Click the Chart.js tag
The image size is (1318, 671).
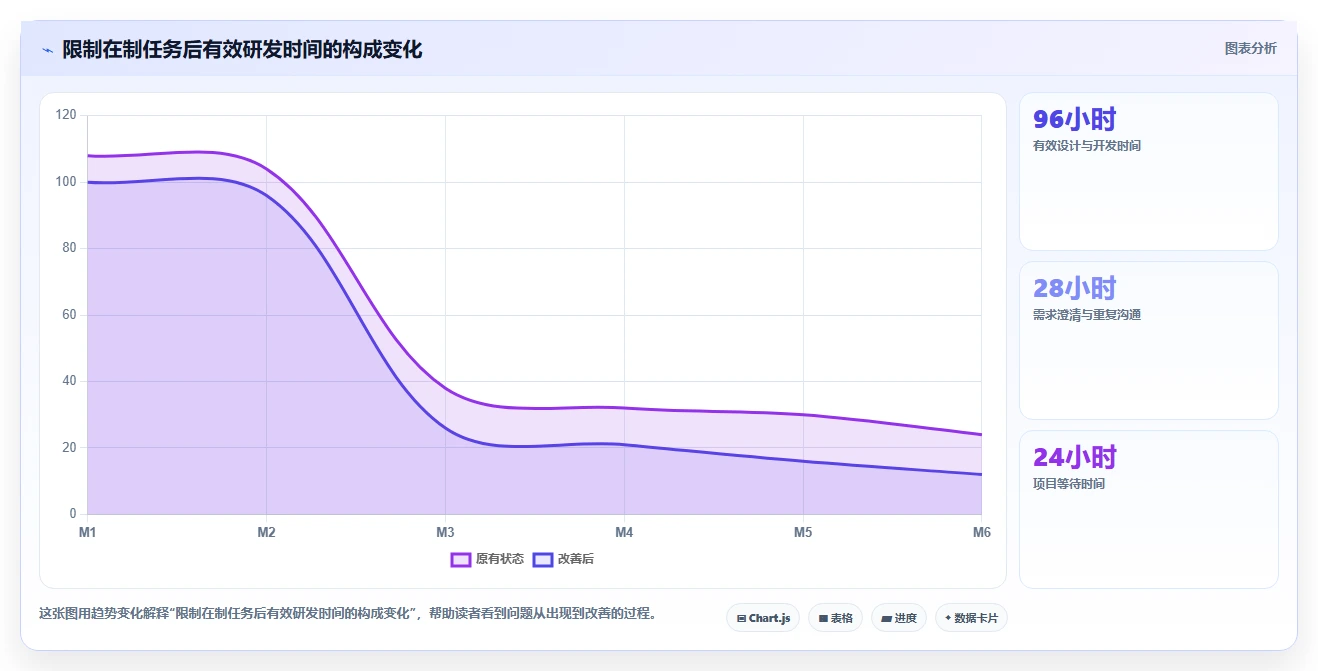tap(763, 618)
